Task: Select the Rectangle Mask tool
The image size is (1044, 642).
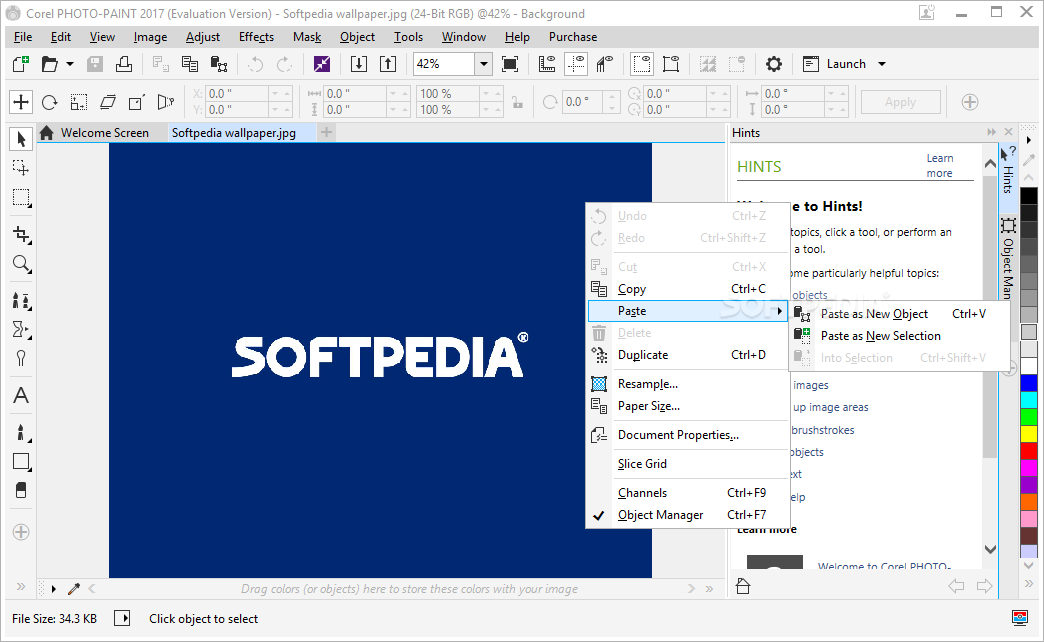Action: 21,198
